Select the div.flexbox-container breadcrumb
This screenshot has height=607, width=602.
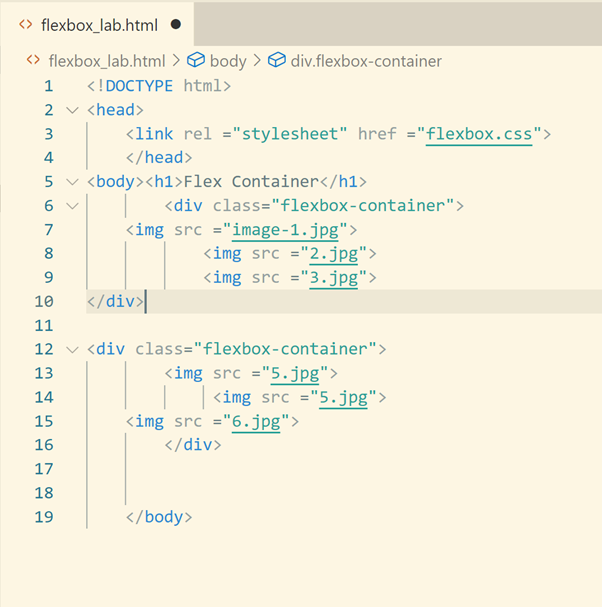click(366, 61)
